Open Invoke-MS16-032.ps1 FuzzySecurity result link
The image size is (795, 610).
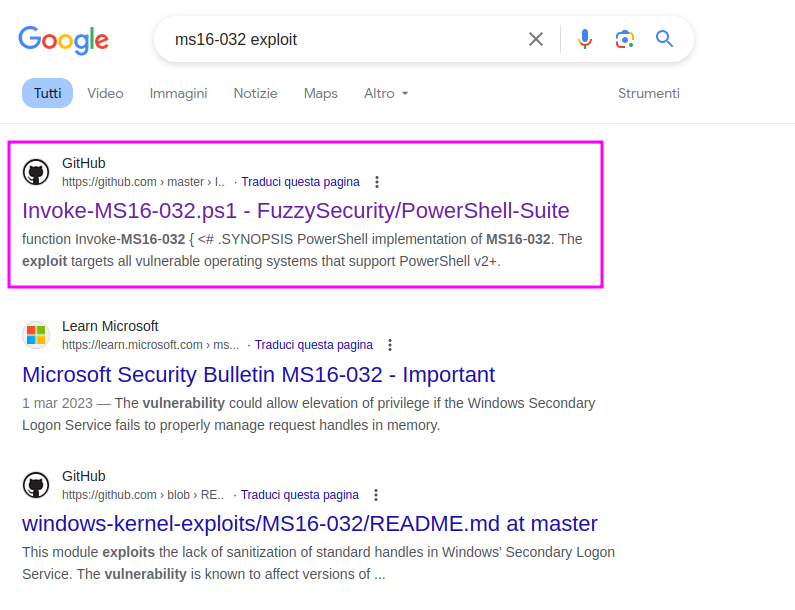click(x=296, y=210)
